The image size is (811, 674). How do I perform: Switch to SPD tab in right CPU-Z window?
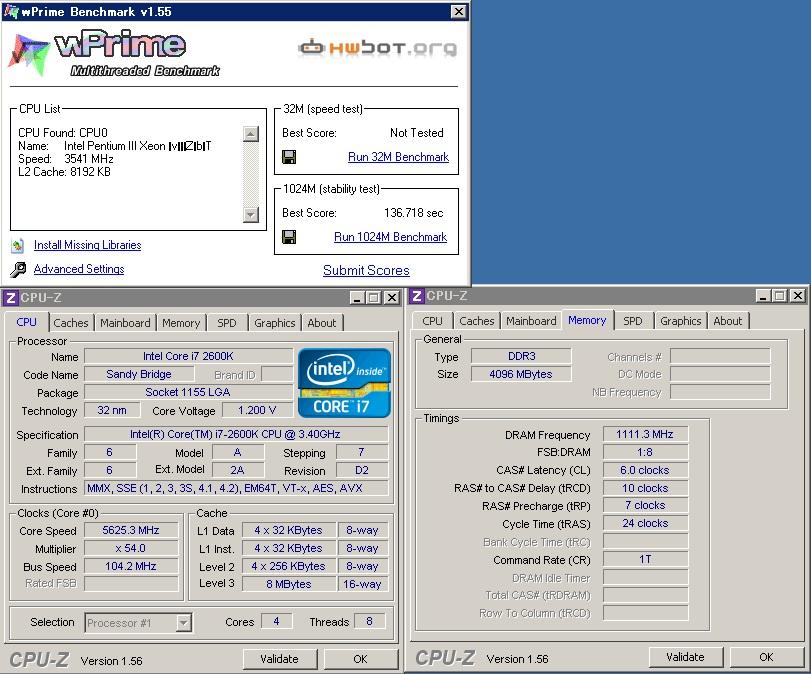633,321
